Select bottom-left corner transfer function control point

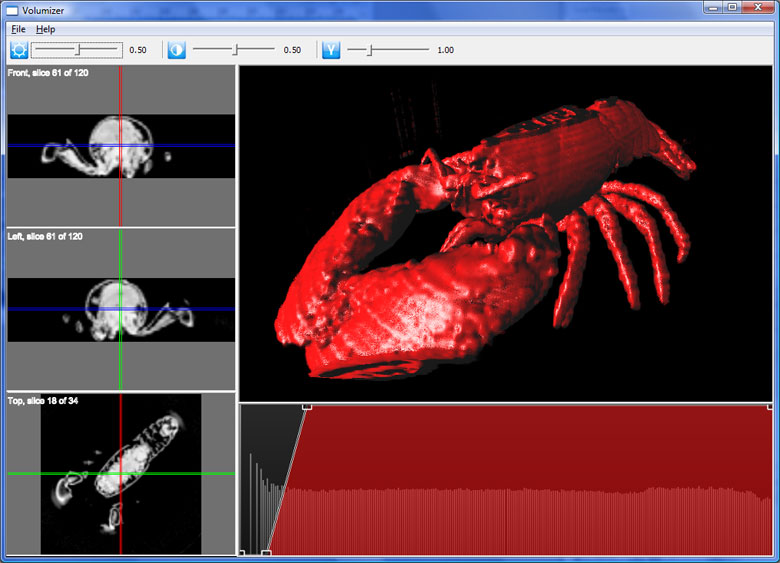click(242, 552)
